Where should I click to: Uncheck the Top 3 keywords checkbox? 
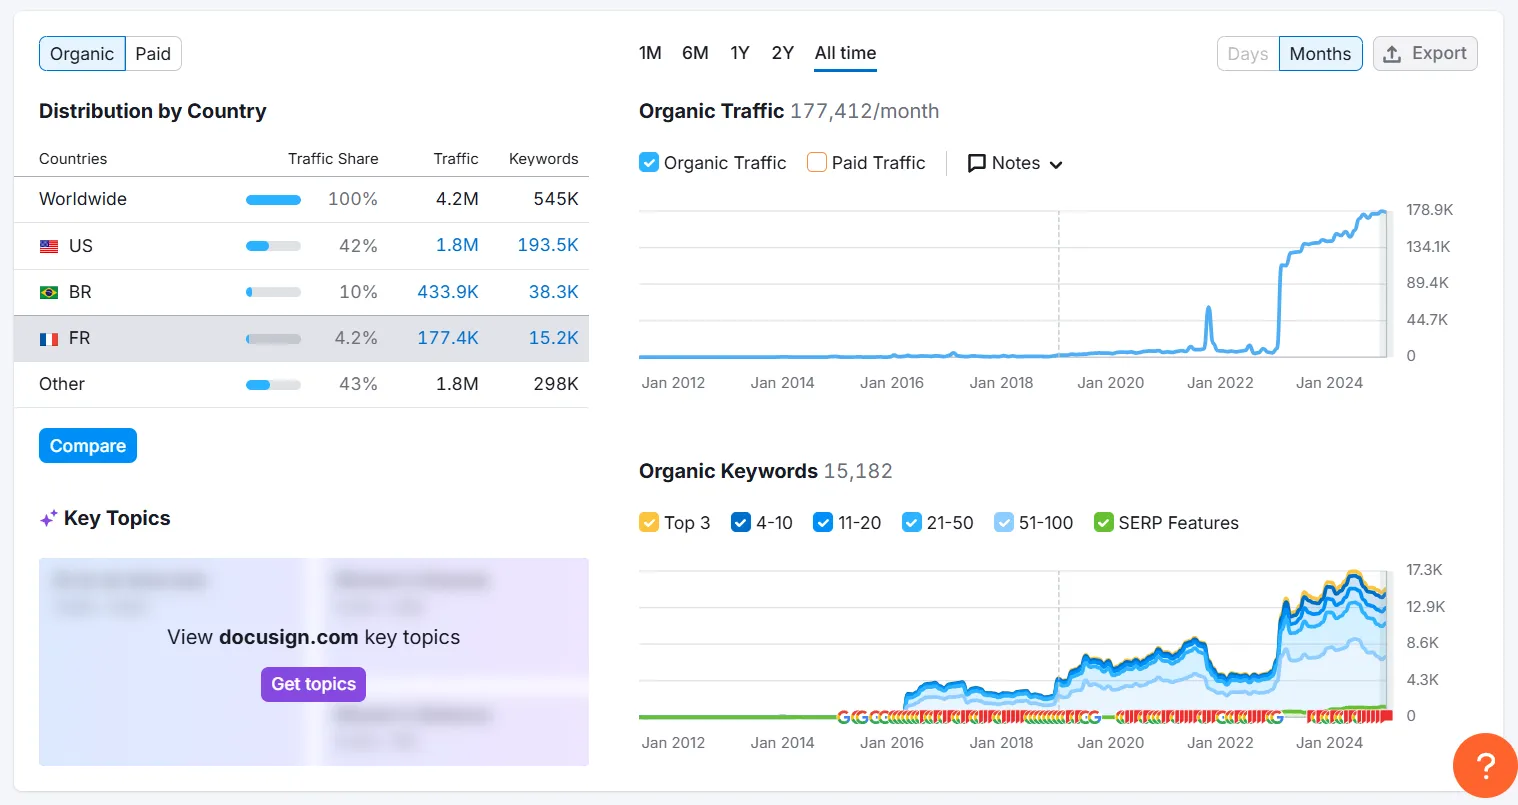649,523
